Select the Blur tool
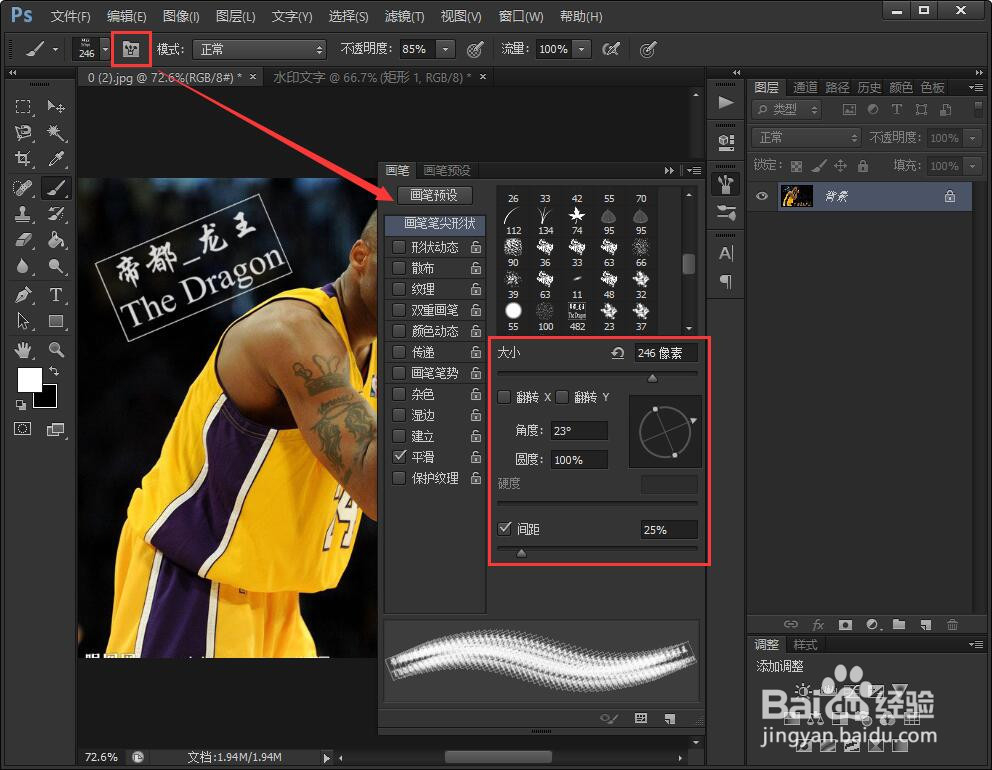992x770 pixels. (x=23, y=266)
